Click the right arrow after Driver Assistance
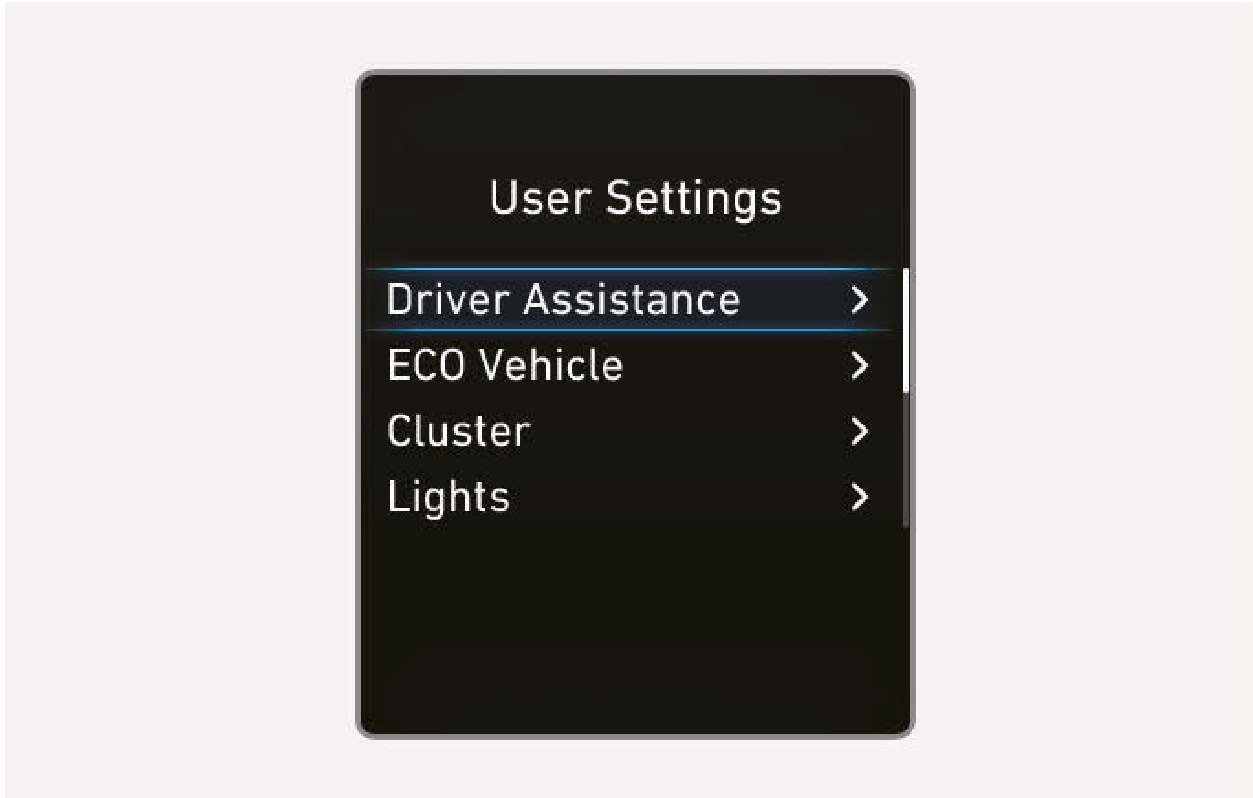This screenshot has width=1253, height=798. tap(859, 300)
